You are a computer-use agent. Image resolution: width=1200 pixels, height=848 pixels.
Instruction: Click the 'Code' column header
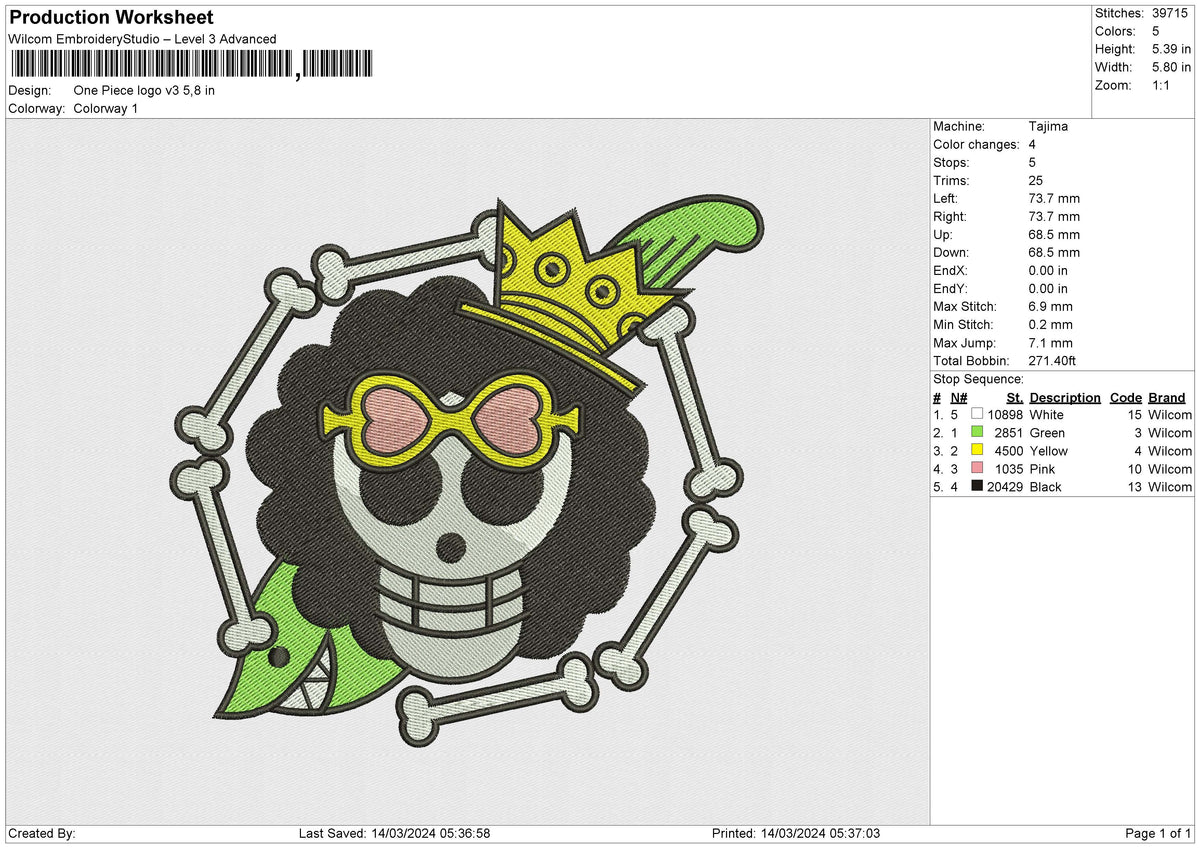click(x=1126, y=397)
